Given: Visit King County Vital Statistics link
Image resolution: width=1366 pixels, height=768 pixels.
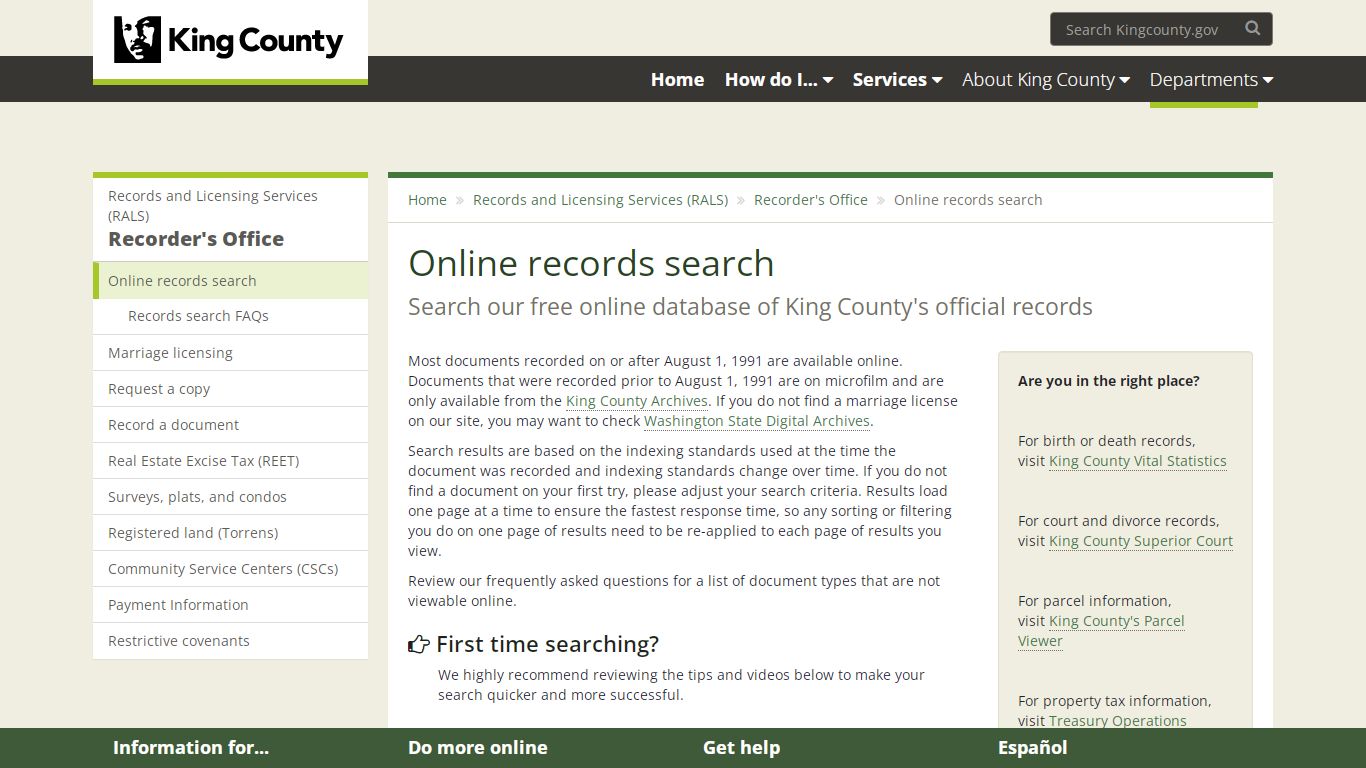Looking at the screenshot, I should tap(1137, 461).
